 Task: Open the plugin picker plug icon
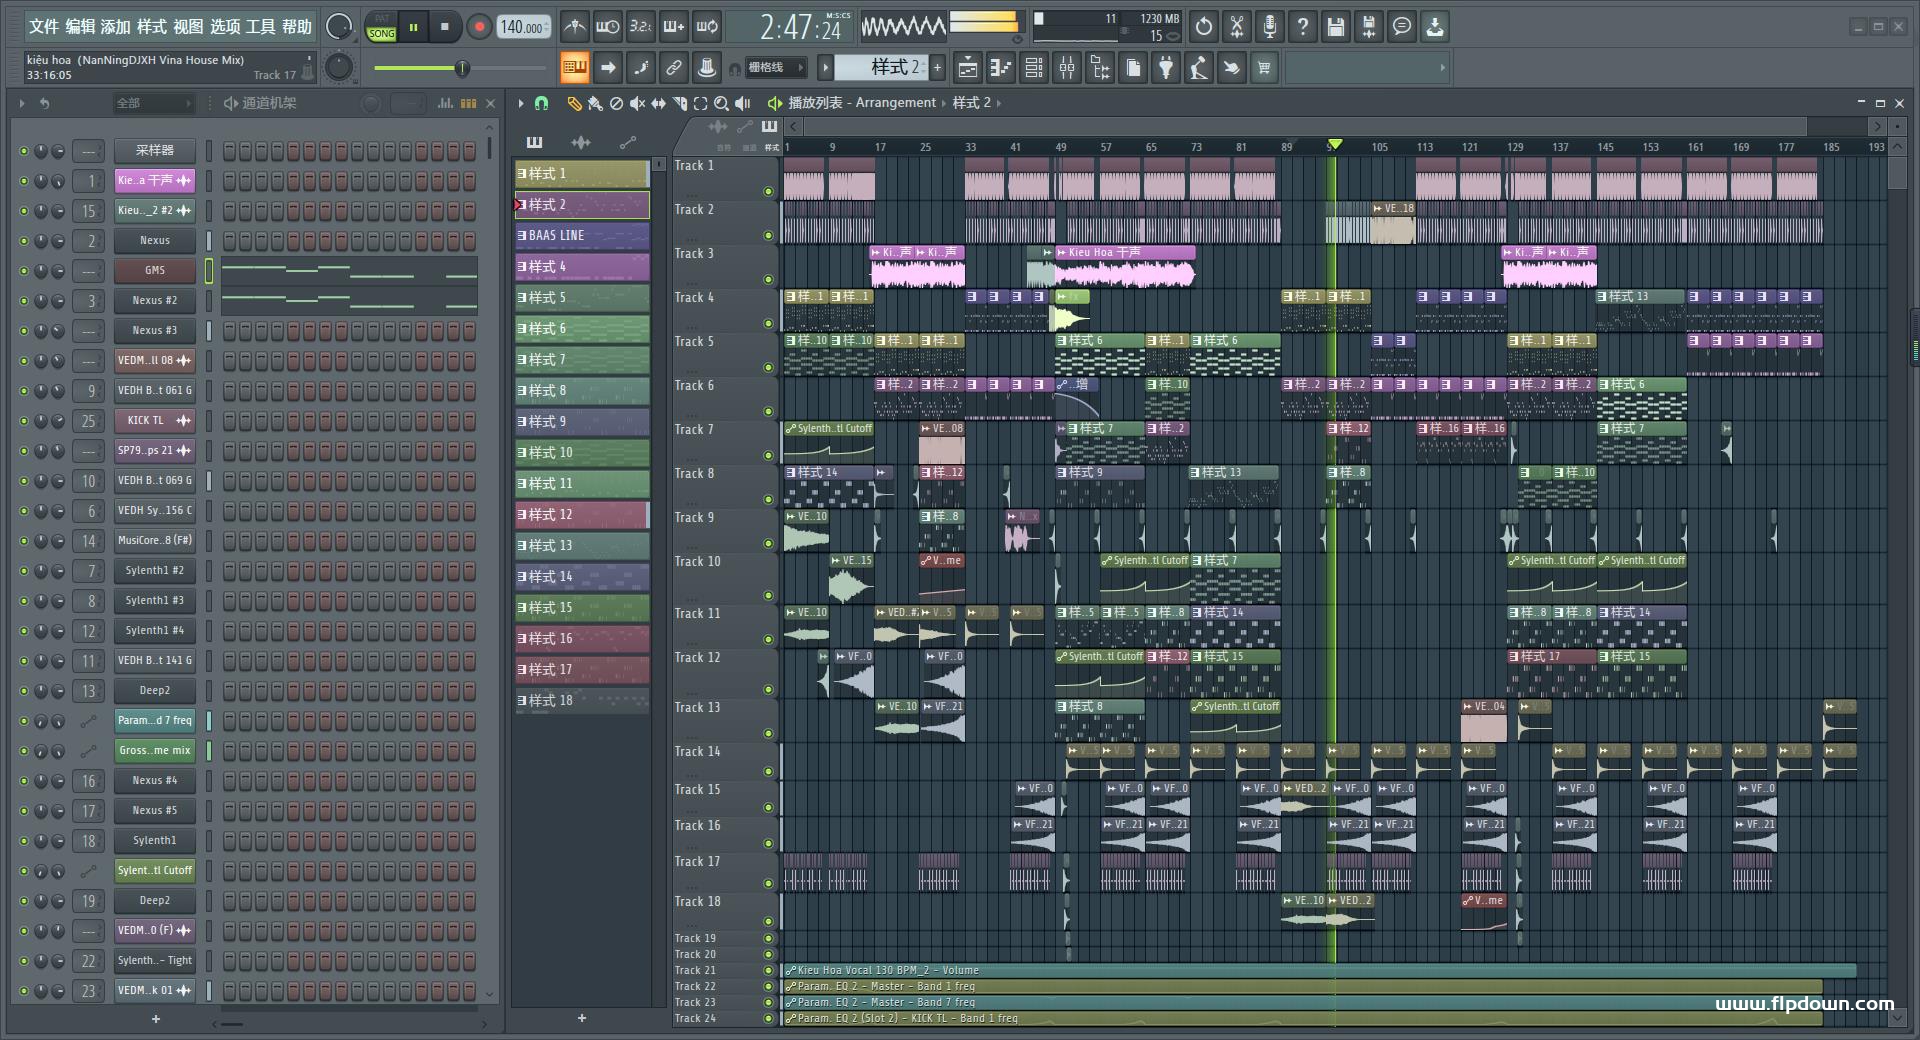[x=1166, y=68]
